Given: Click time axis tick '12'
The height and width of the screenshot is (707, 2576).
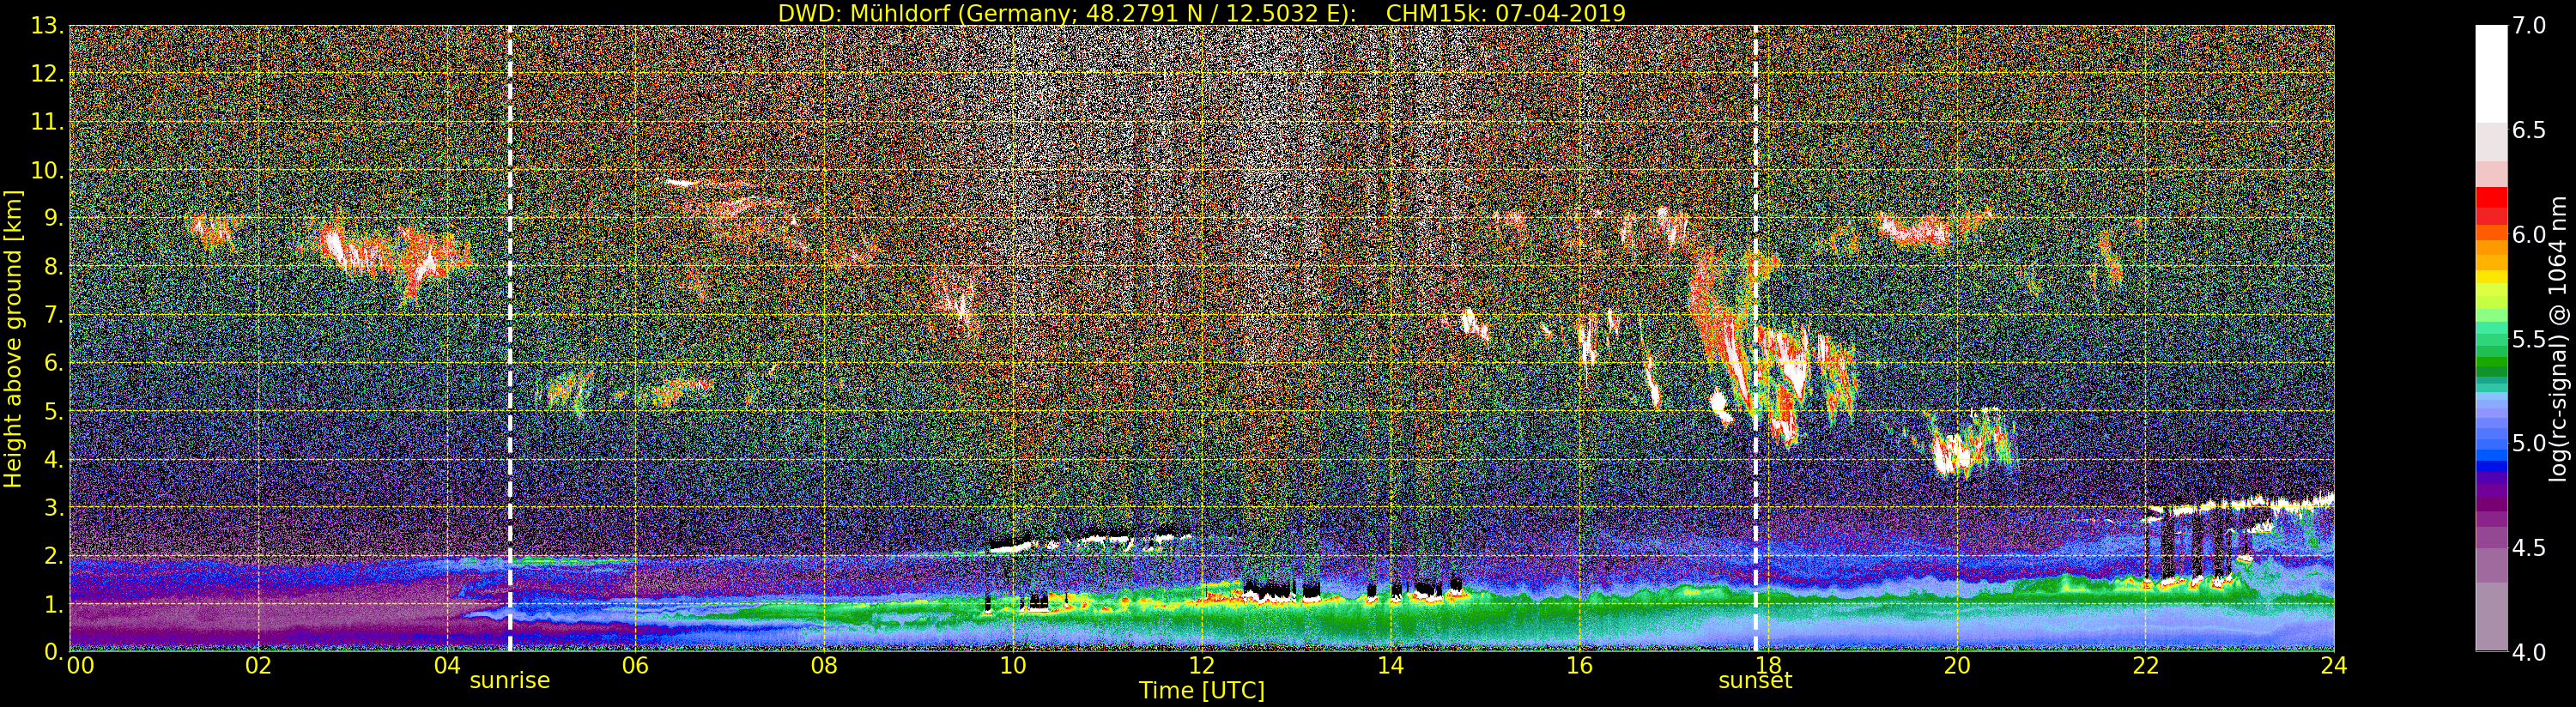Looking at the screenshot, I should click(x=1202, y=665).
